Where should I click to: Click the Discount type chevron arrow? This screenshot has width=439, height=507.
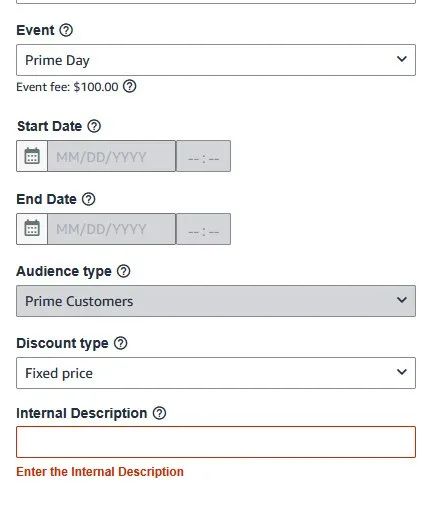pyautogui.click(x=402, y=372)
